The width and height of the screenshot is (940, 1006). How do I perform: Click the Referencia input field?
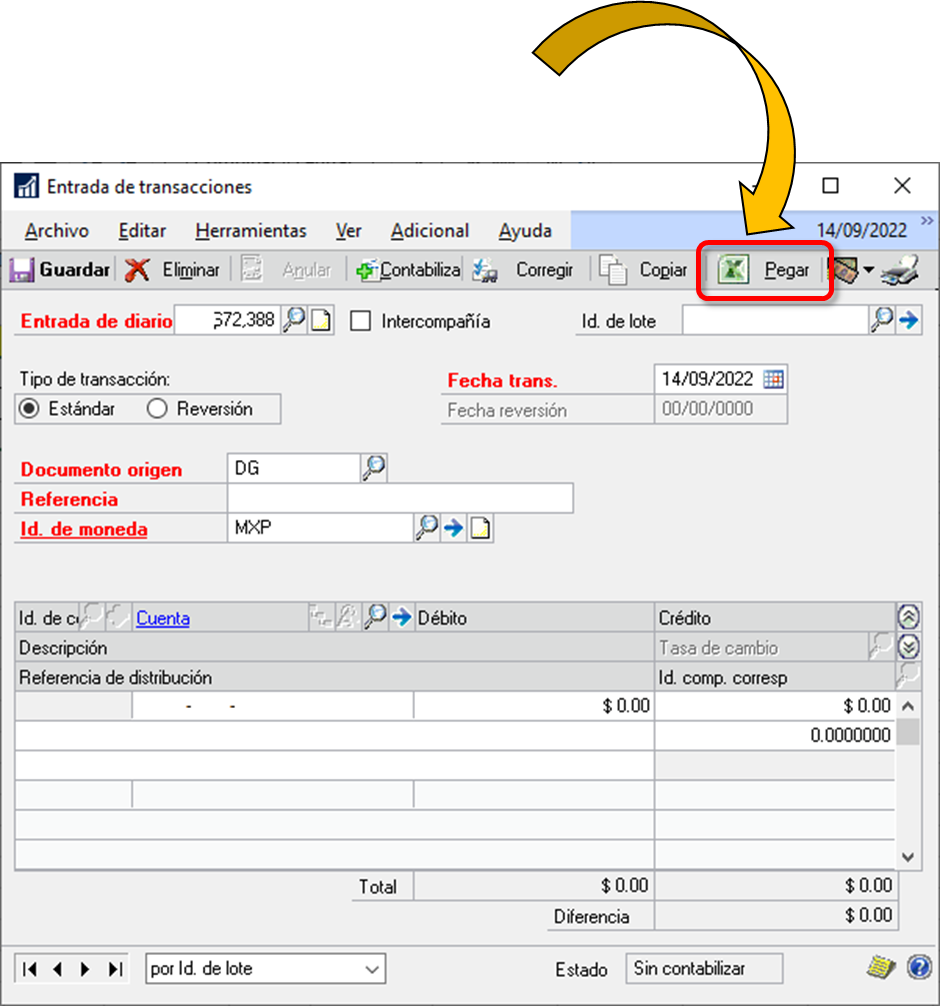pyautogui.click(x=400, y=498)
